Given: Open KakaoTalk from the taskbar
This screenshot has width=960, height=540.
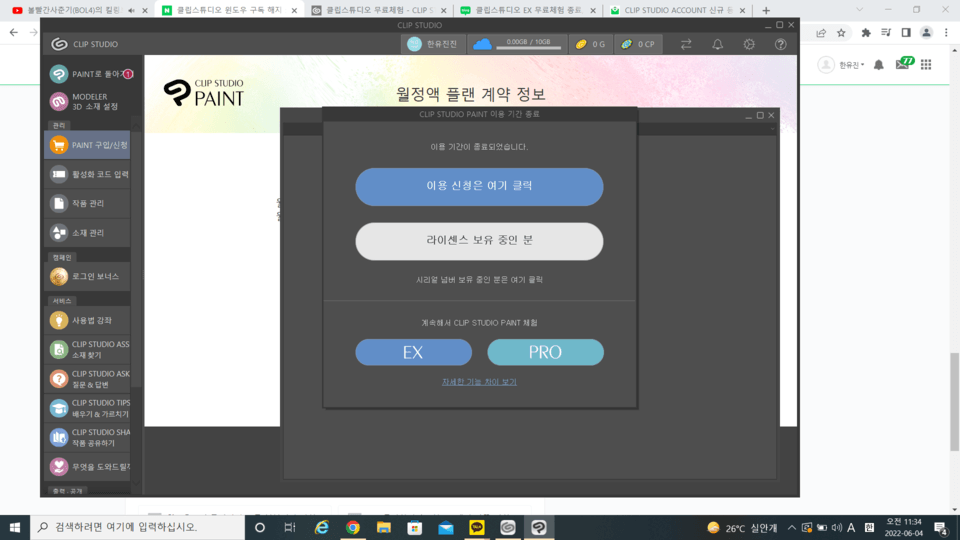Looking at the screenshot, I should [x=476, y=527].
